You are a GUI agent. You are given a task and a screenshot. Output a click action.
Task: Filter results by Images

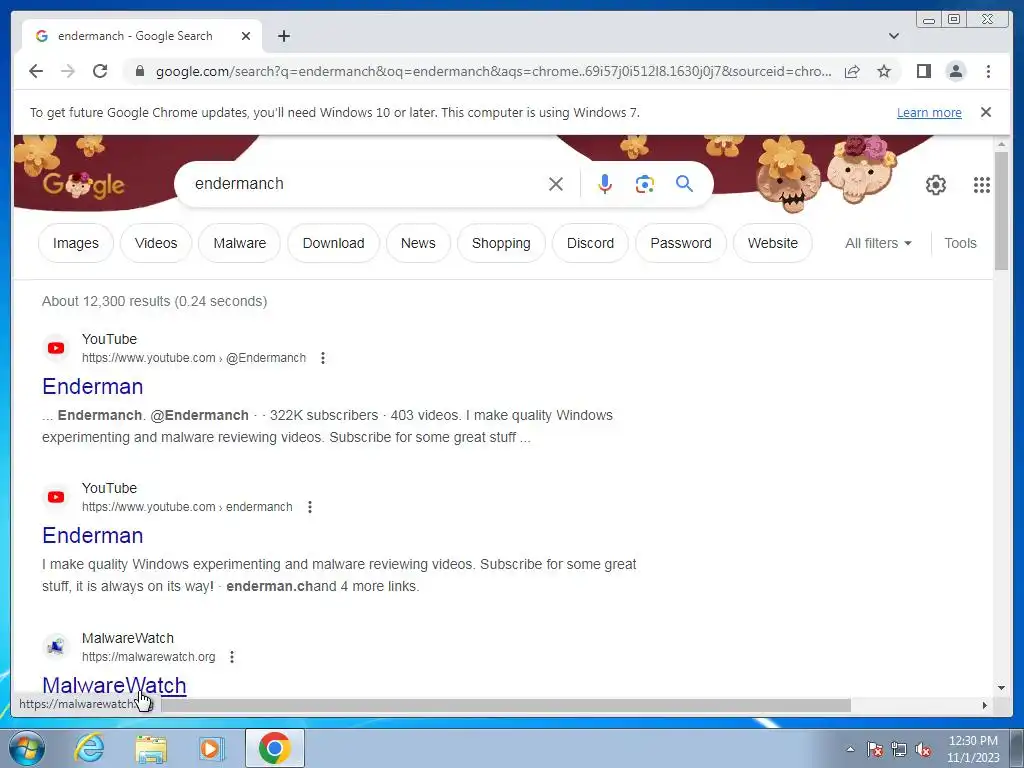[76, 243]
